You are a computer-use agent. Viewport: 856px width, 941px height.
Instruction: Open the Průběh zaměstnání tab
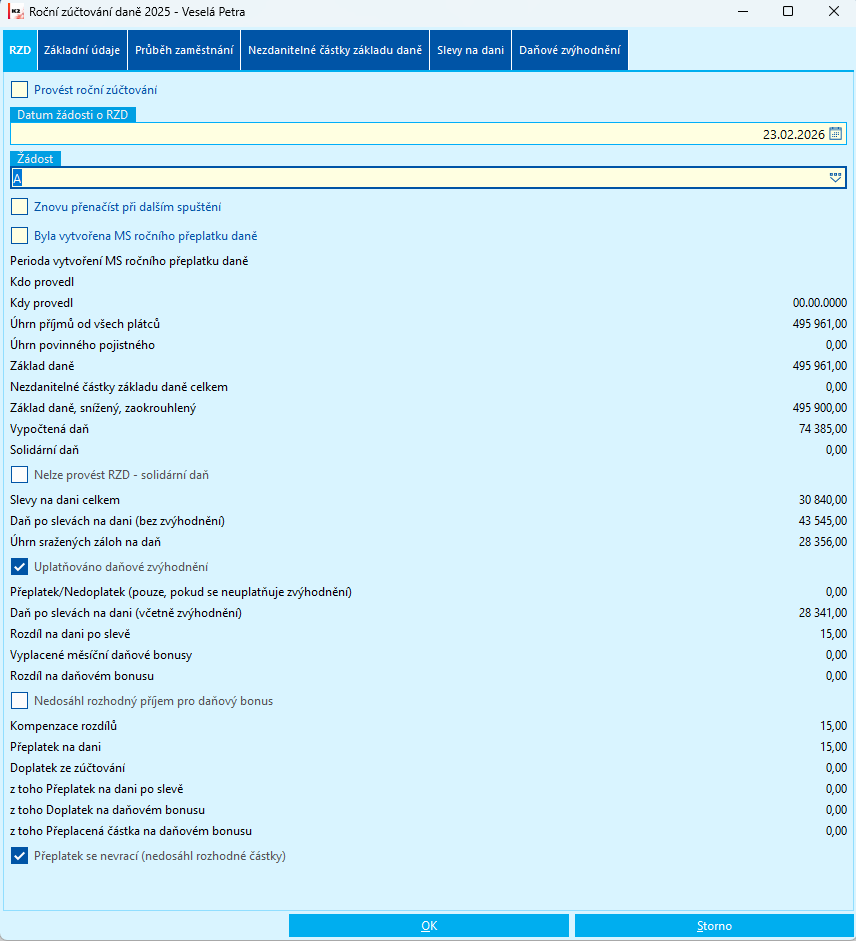click(x=184, y=50)
